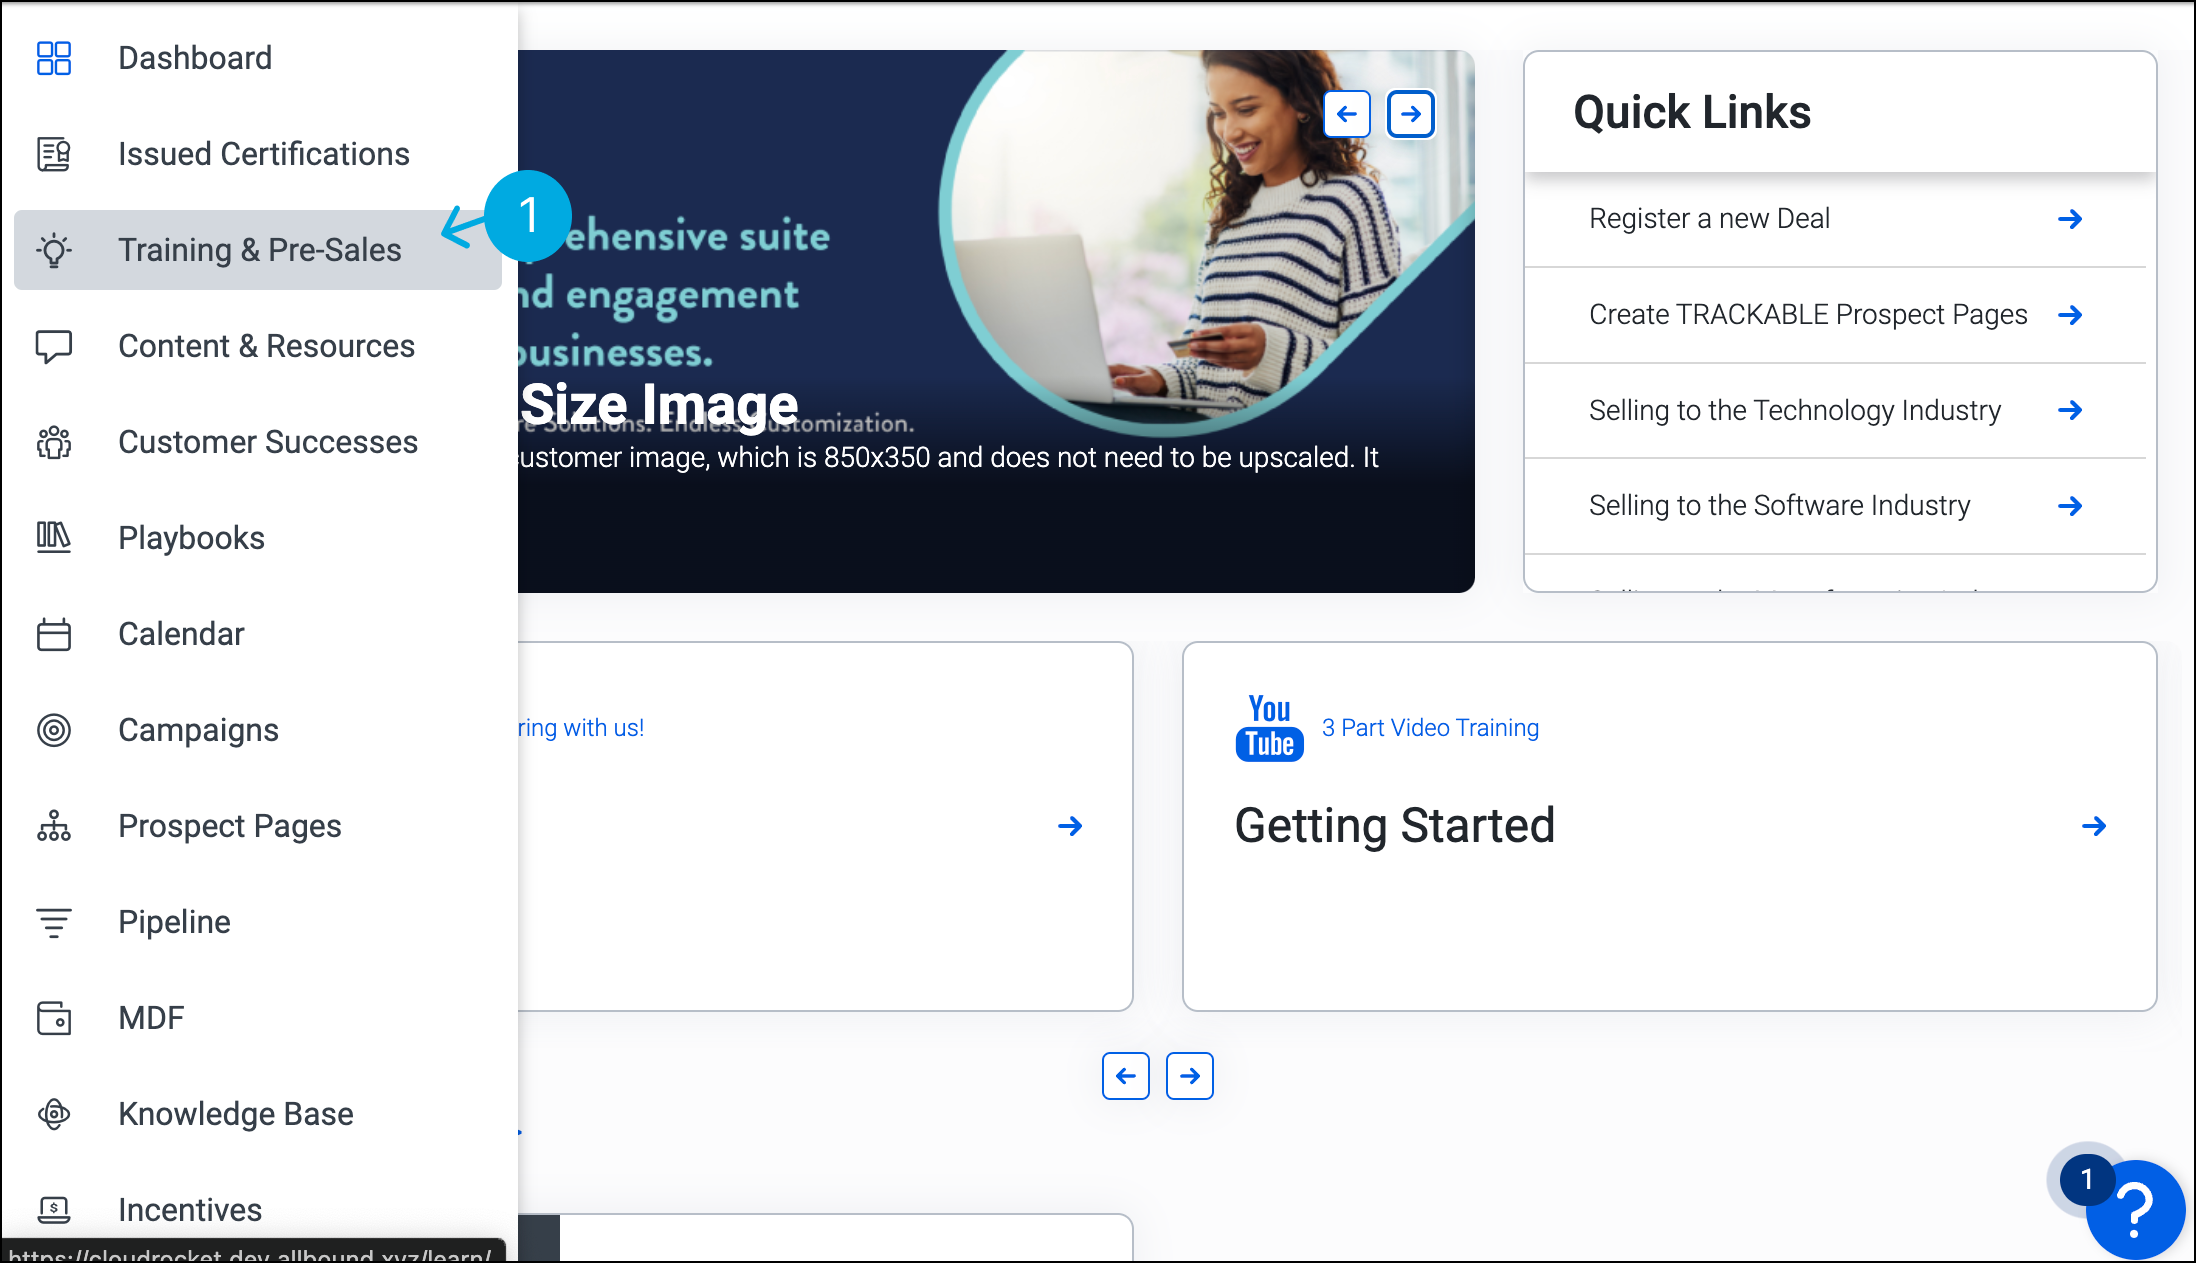Image resolution: width=2196 pixels, height=1263 pixels.
Task: Open Register a new Deal quick link
Action: (1709, 218)
